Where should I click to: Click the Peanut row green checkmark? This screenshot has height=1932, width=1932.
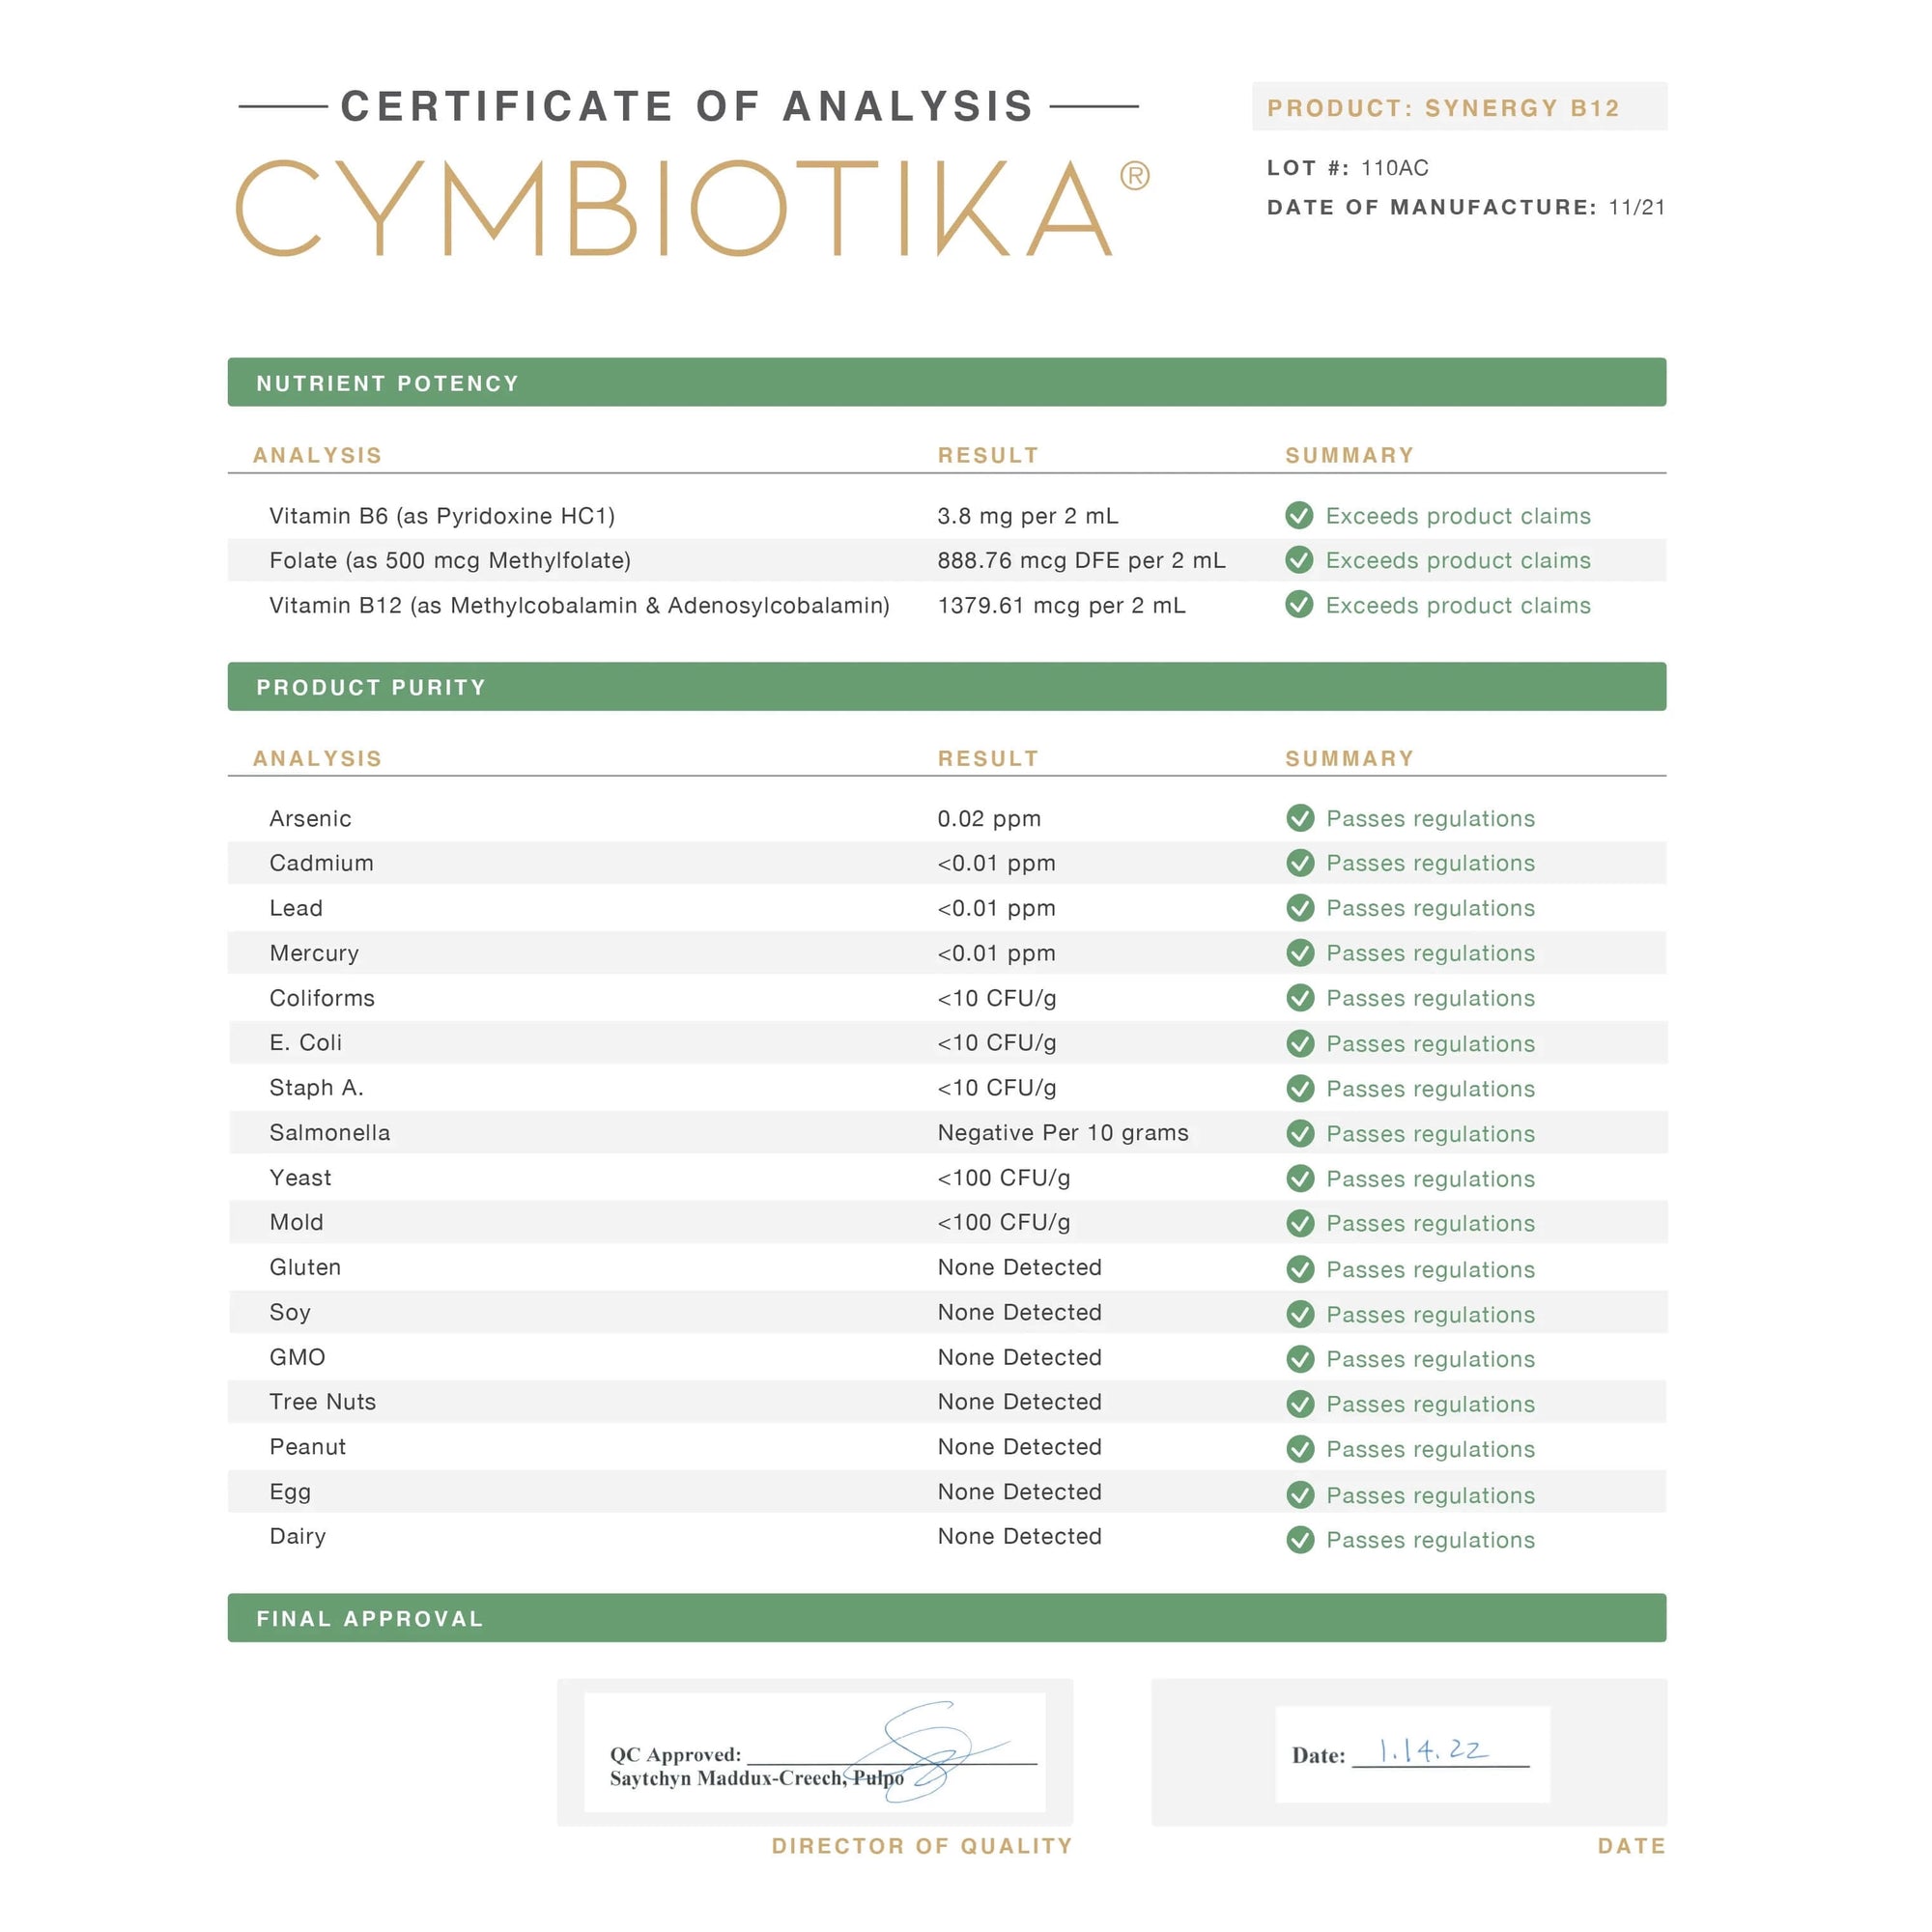click(x=1300, y=1449)
